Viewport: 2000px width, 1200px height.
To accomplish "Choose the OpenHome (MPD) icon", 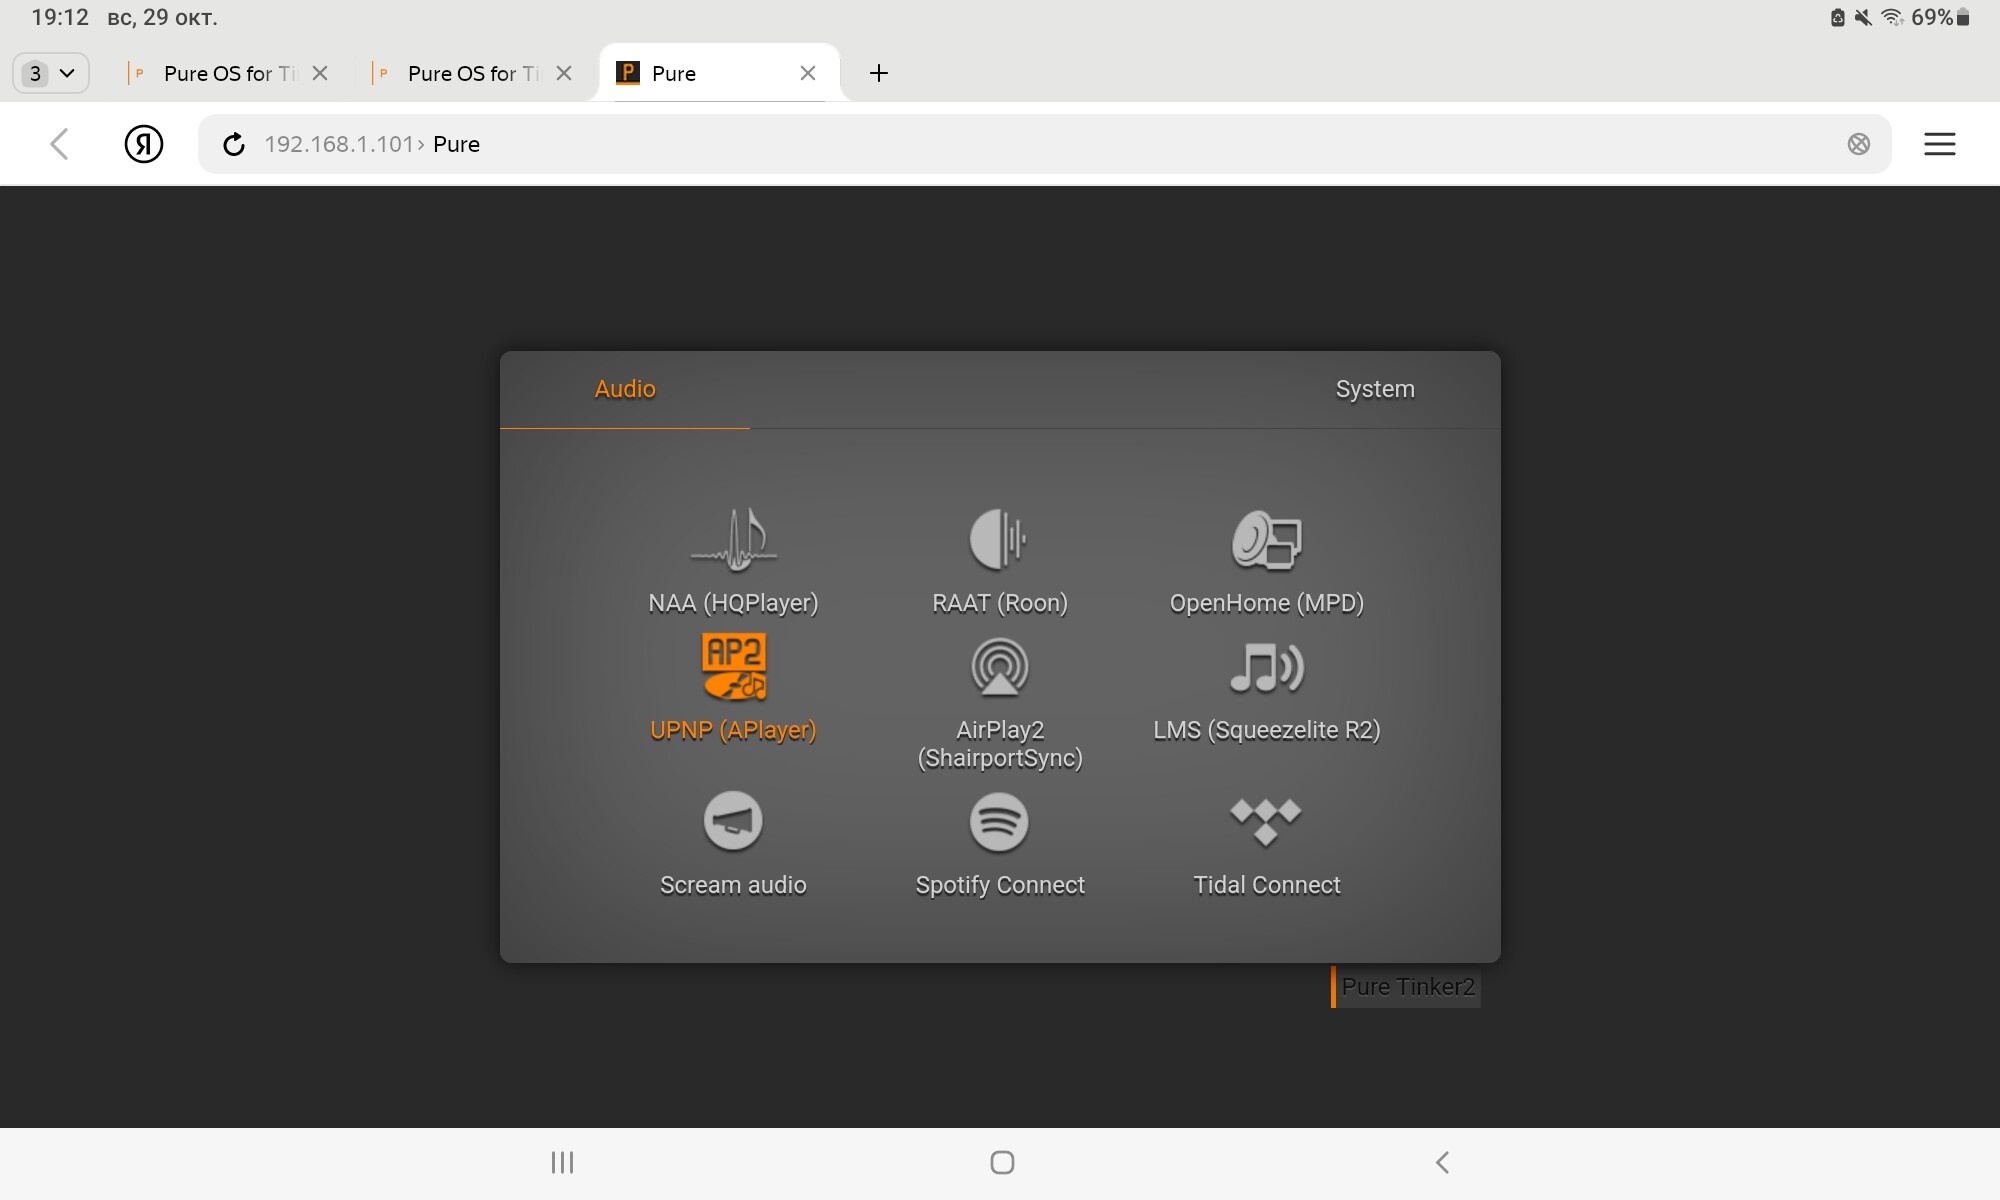I will pos(1266,540).
